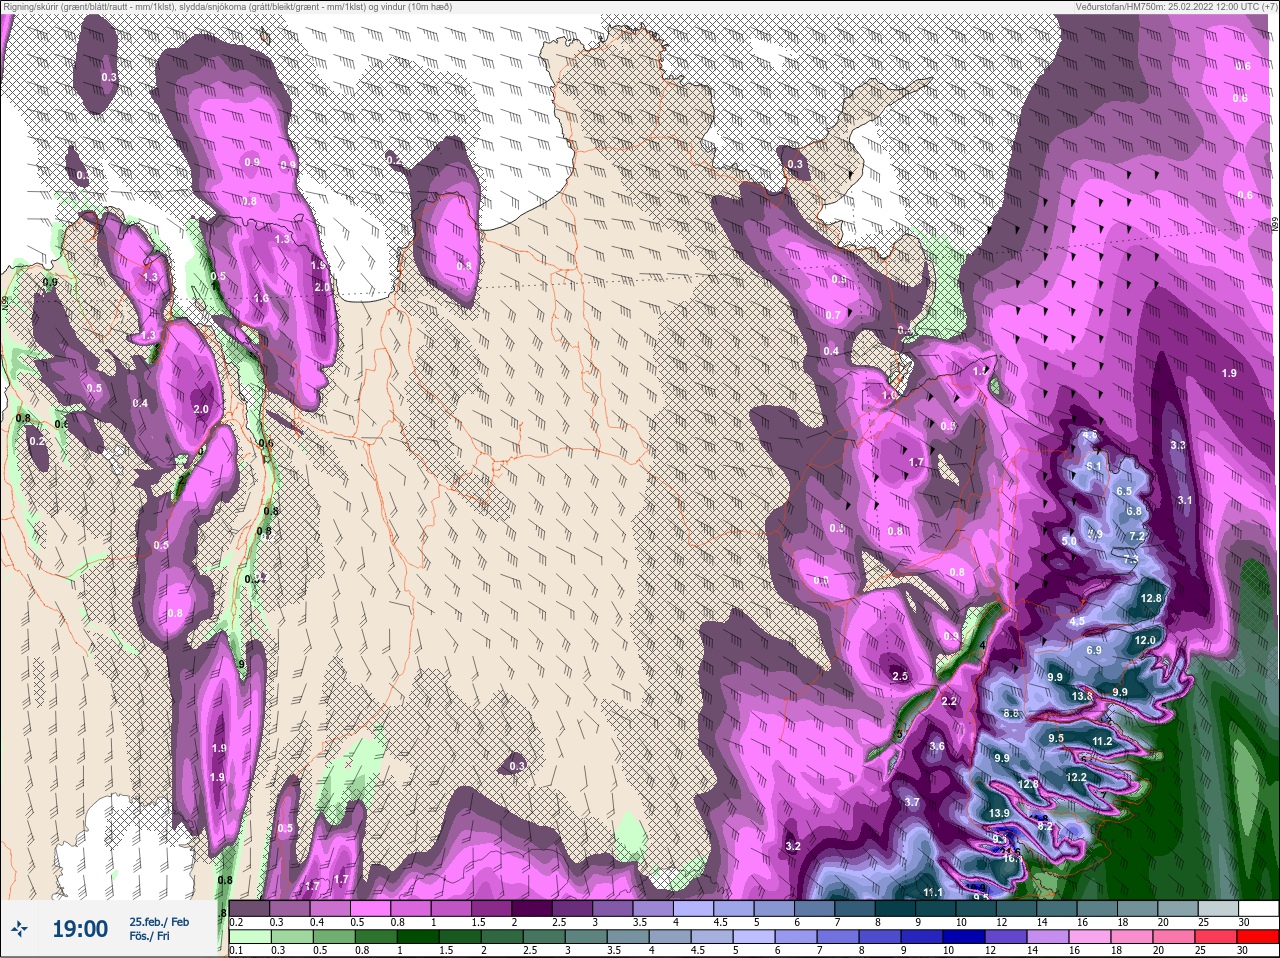Click the precipitation value 13.8 on the map

[1082, 696]
